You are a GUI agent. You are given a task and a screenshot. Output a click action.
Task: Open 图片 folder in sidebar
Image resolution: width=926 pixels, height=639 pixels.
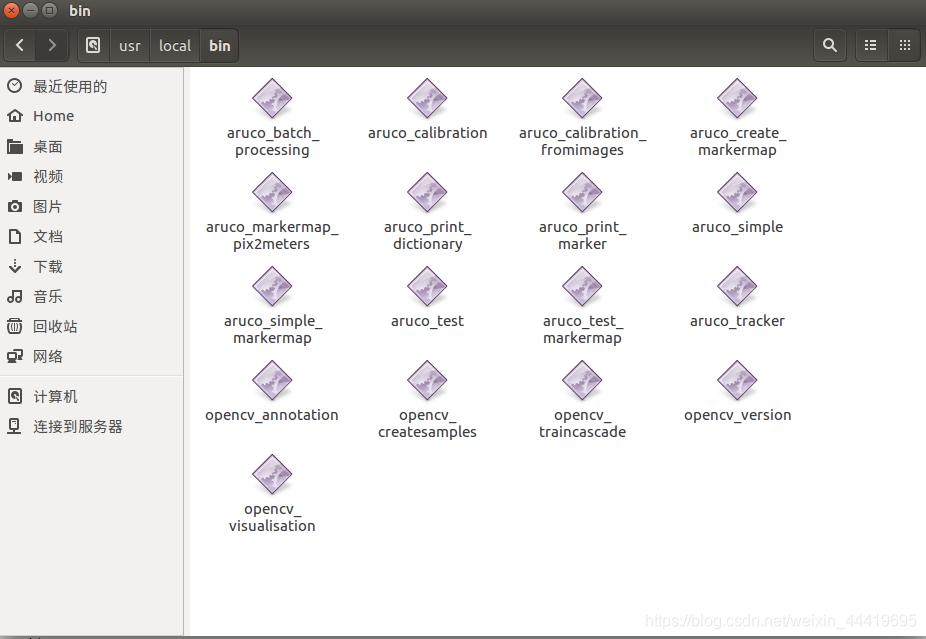point(92,206)
